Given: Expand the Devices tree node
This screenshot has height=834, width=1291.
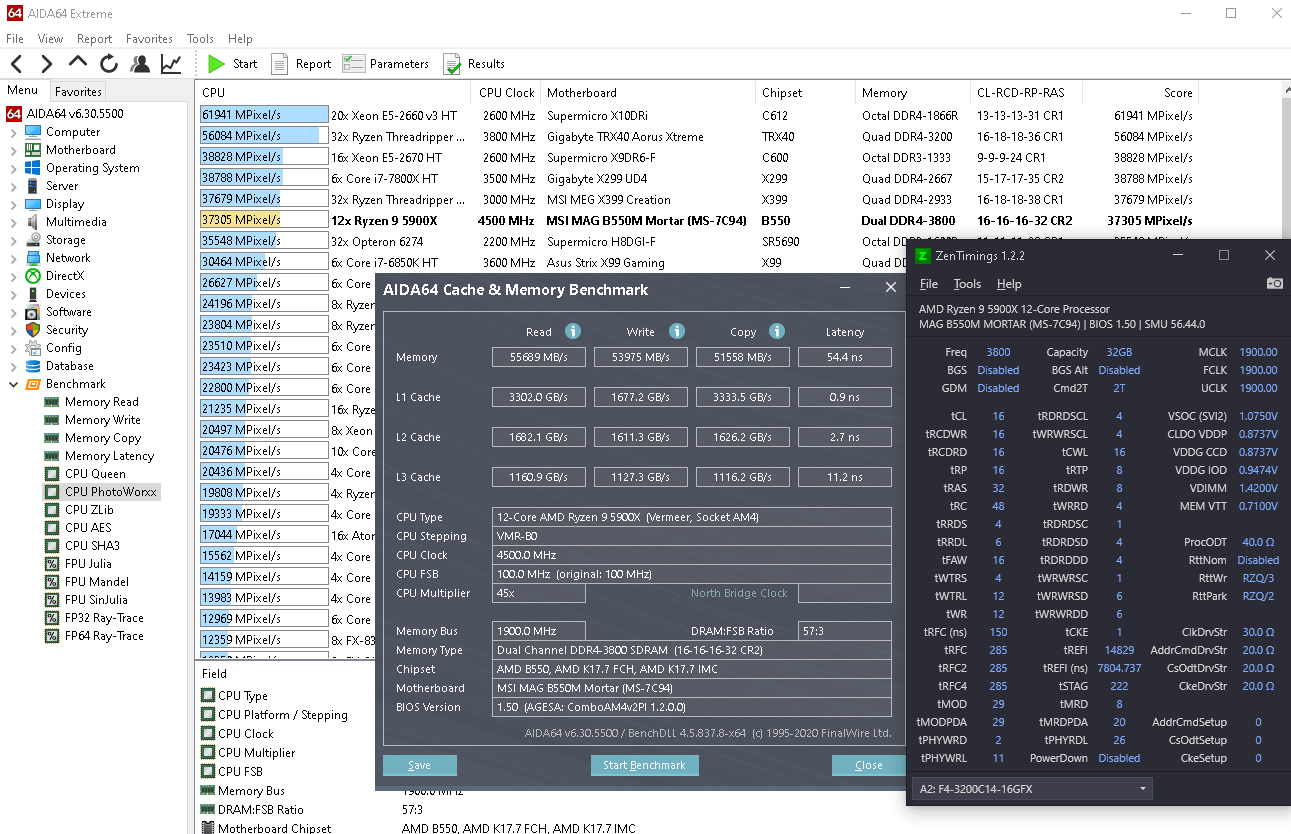Looking at the screenshot, I should [14, 294].
